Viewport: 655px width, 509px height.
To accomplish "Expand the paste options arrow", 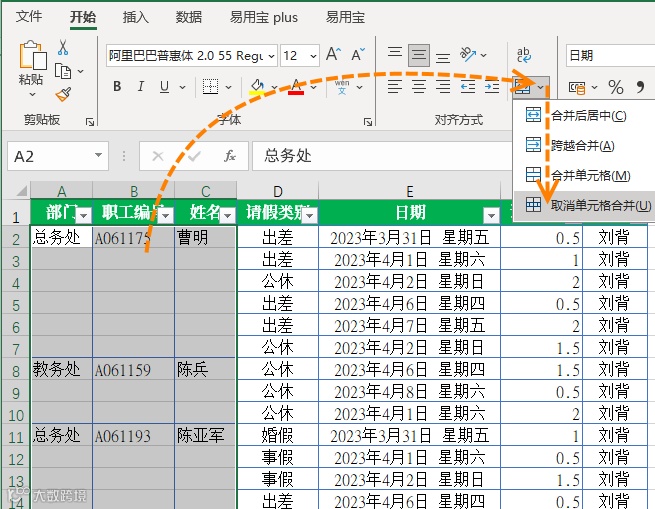I will click(32, 94).
